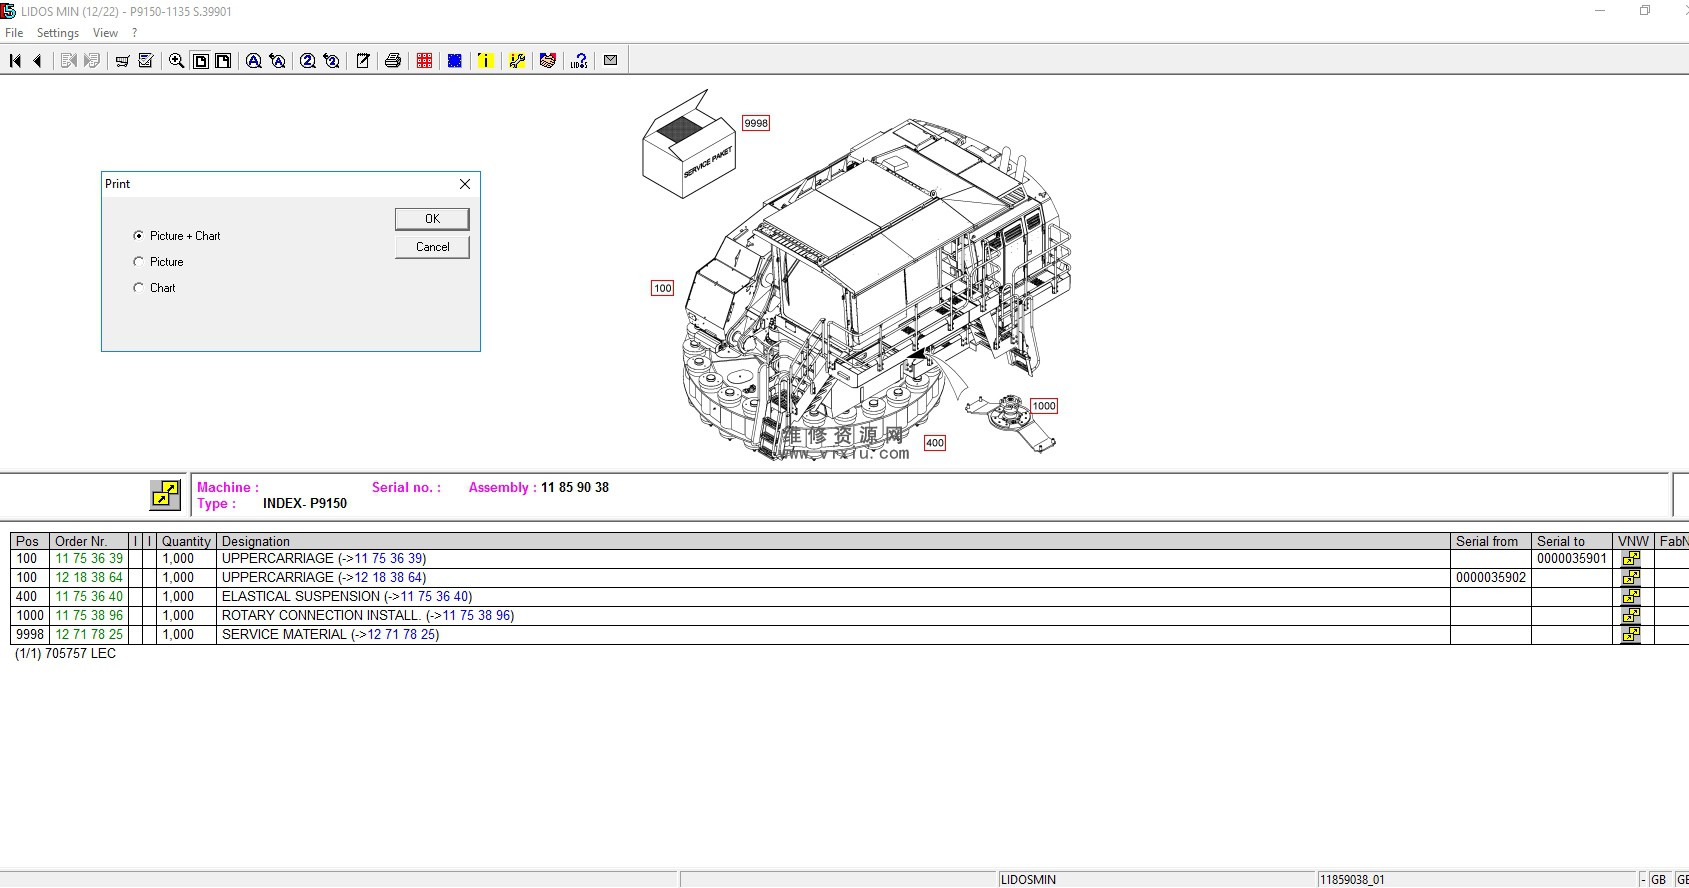The width and height of the screenshot is (1689, 888).
Task: Click the envelope mail icon
Action: [610, 60]
